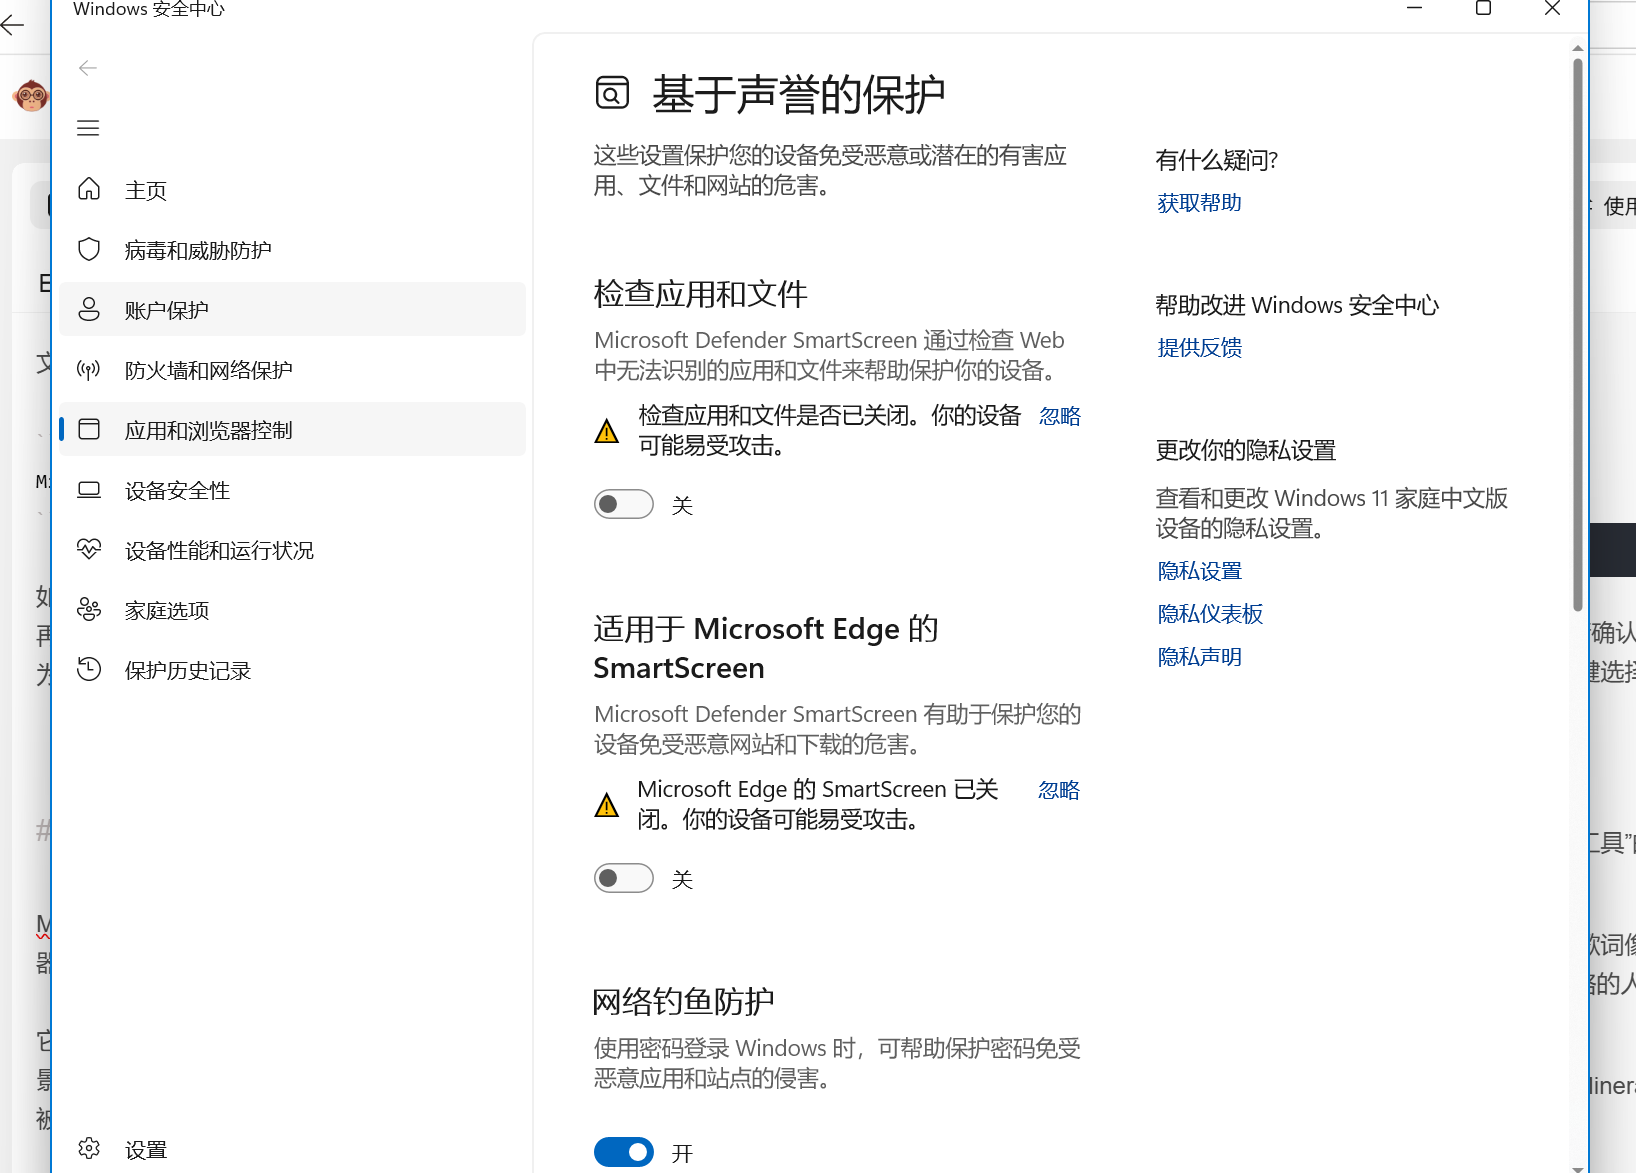
Task: Select 账户保护 in the sidebar
Action: coord(293,309)
